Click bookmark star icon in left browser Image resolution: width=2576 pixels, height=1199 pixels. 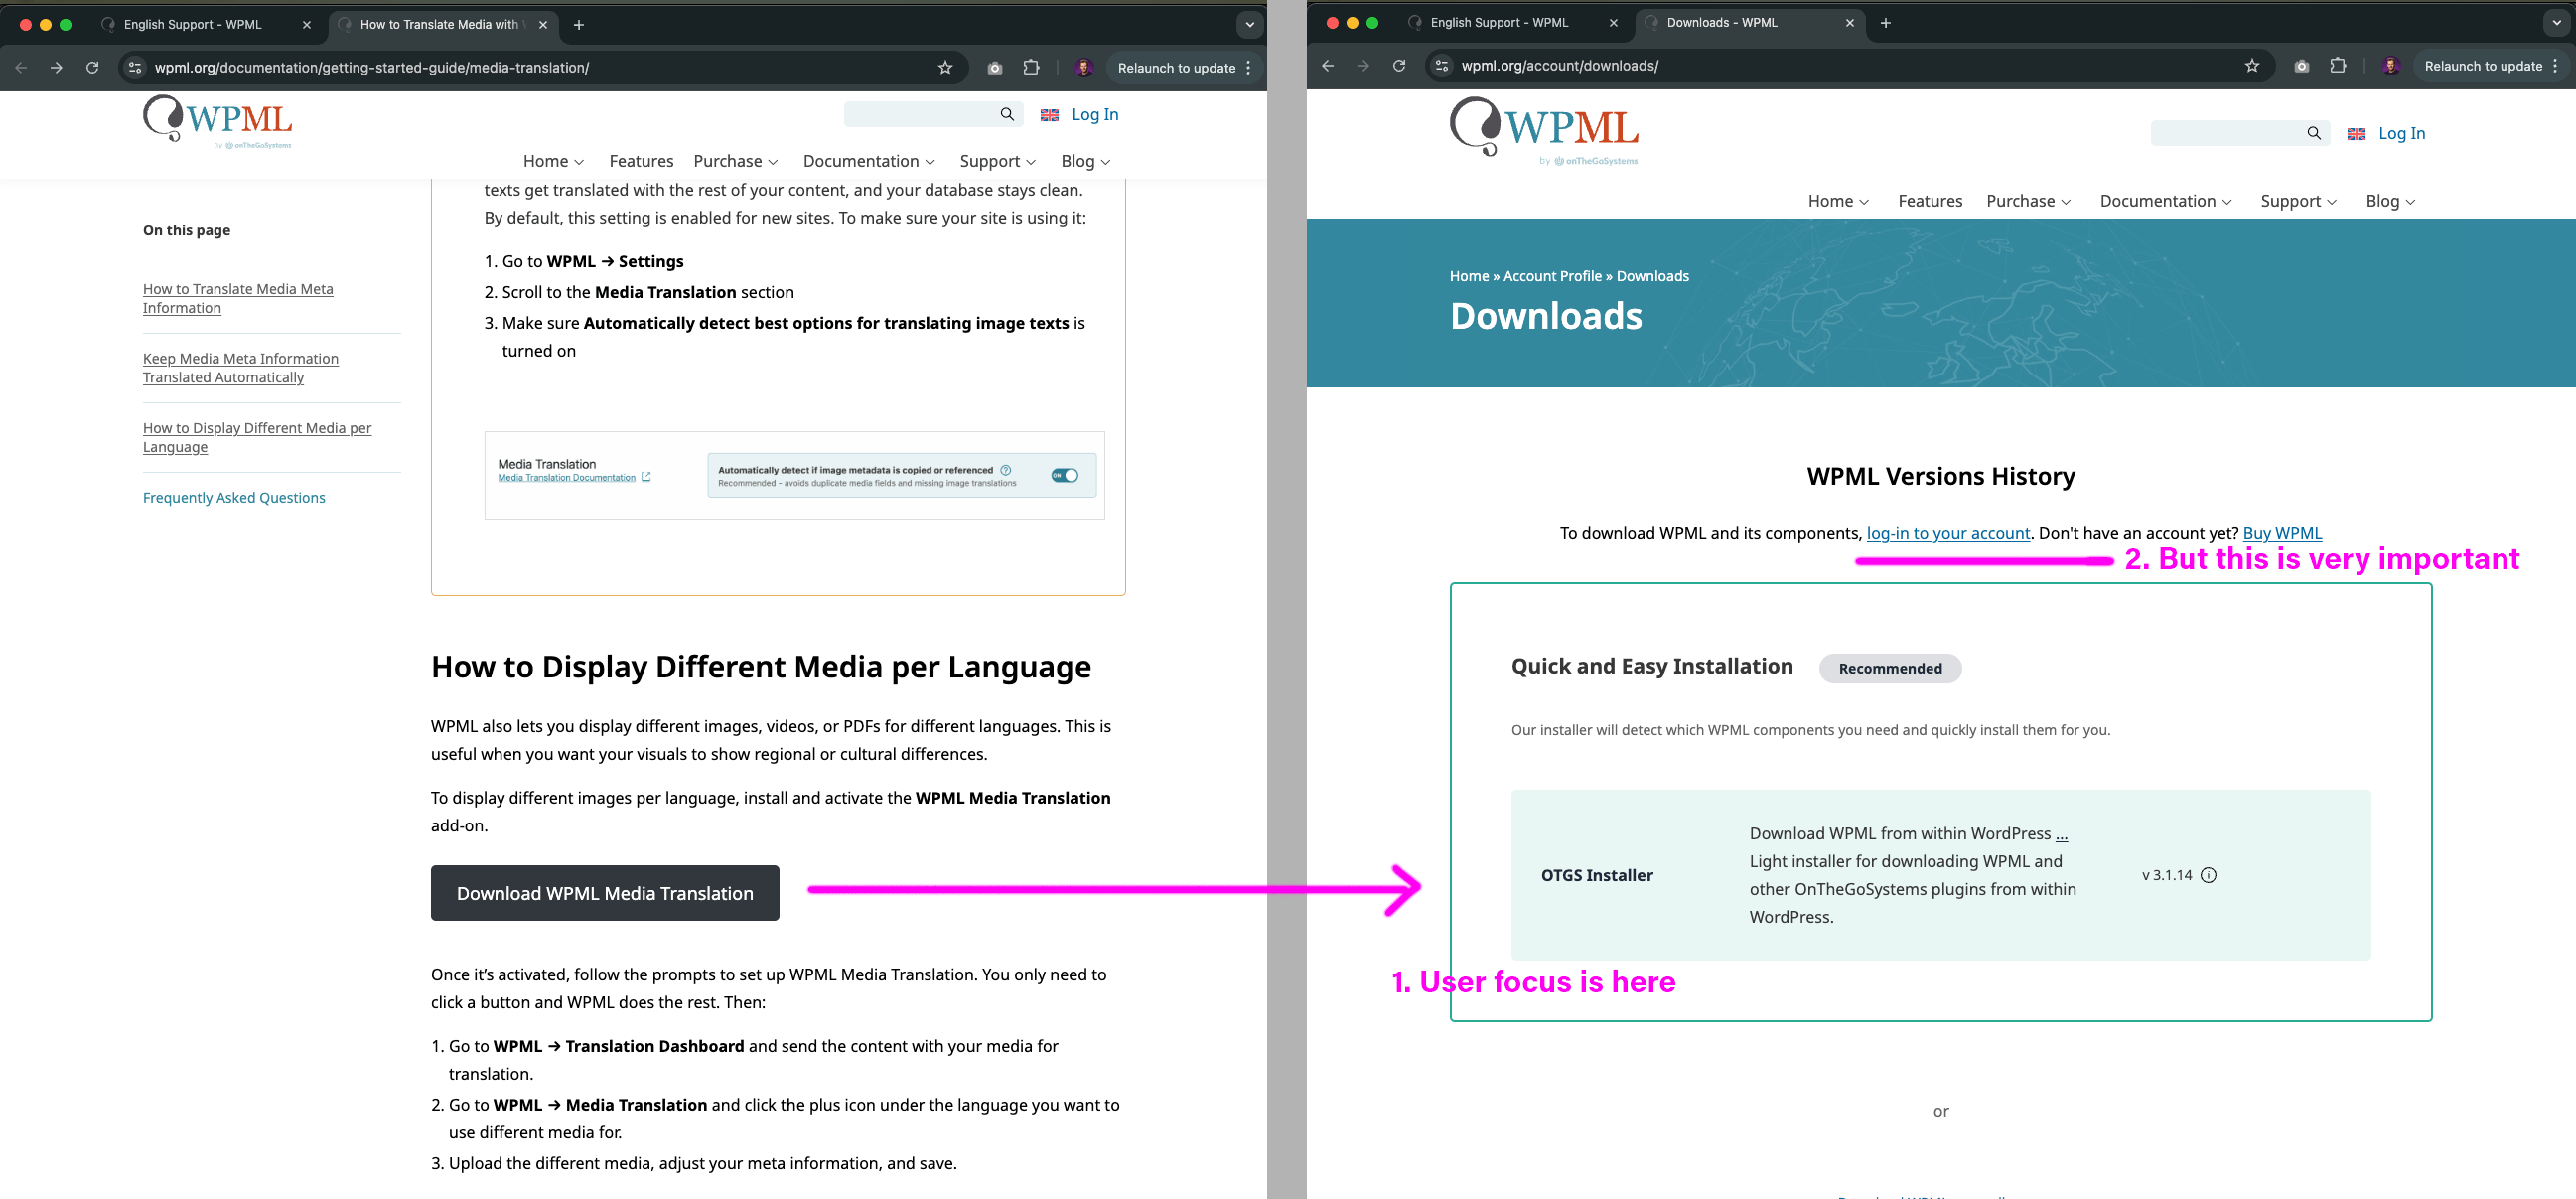pos(945,67)
